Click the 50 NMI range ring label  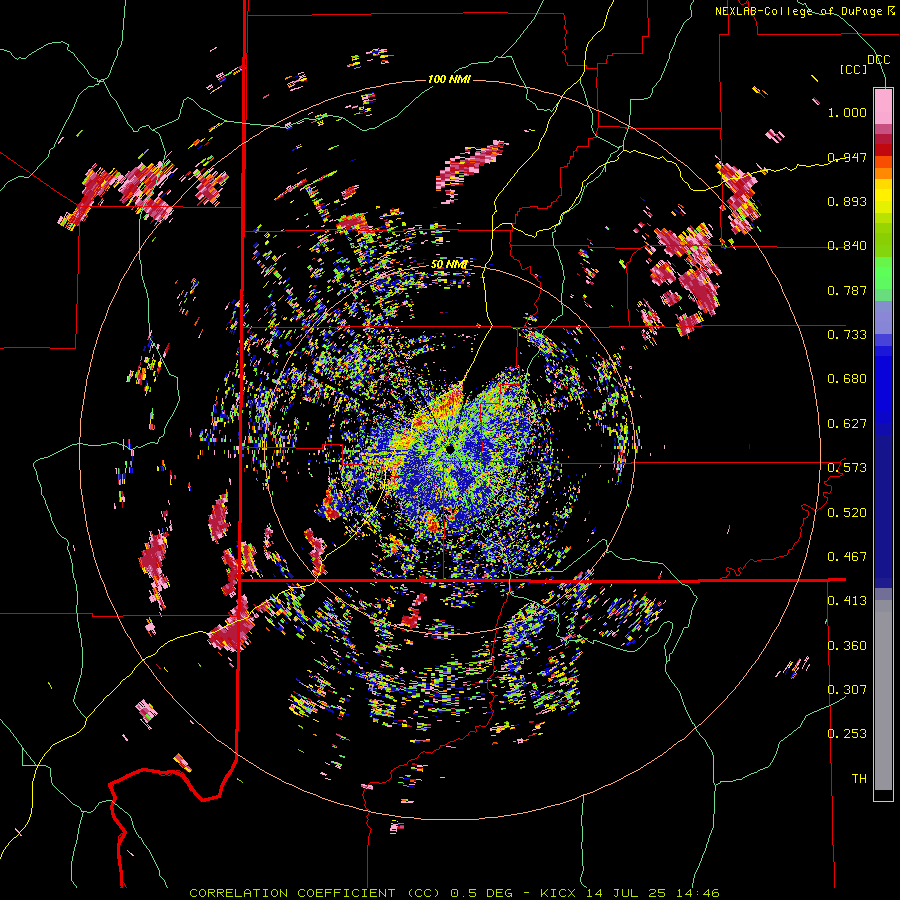pos(449,265)
